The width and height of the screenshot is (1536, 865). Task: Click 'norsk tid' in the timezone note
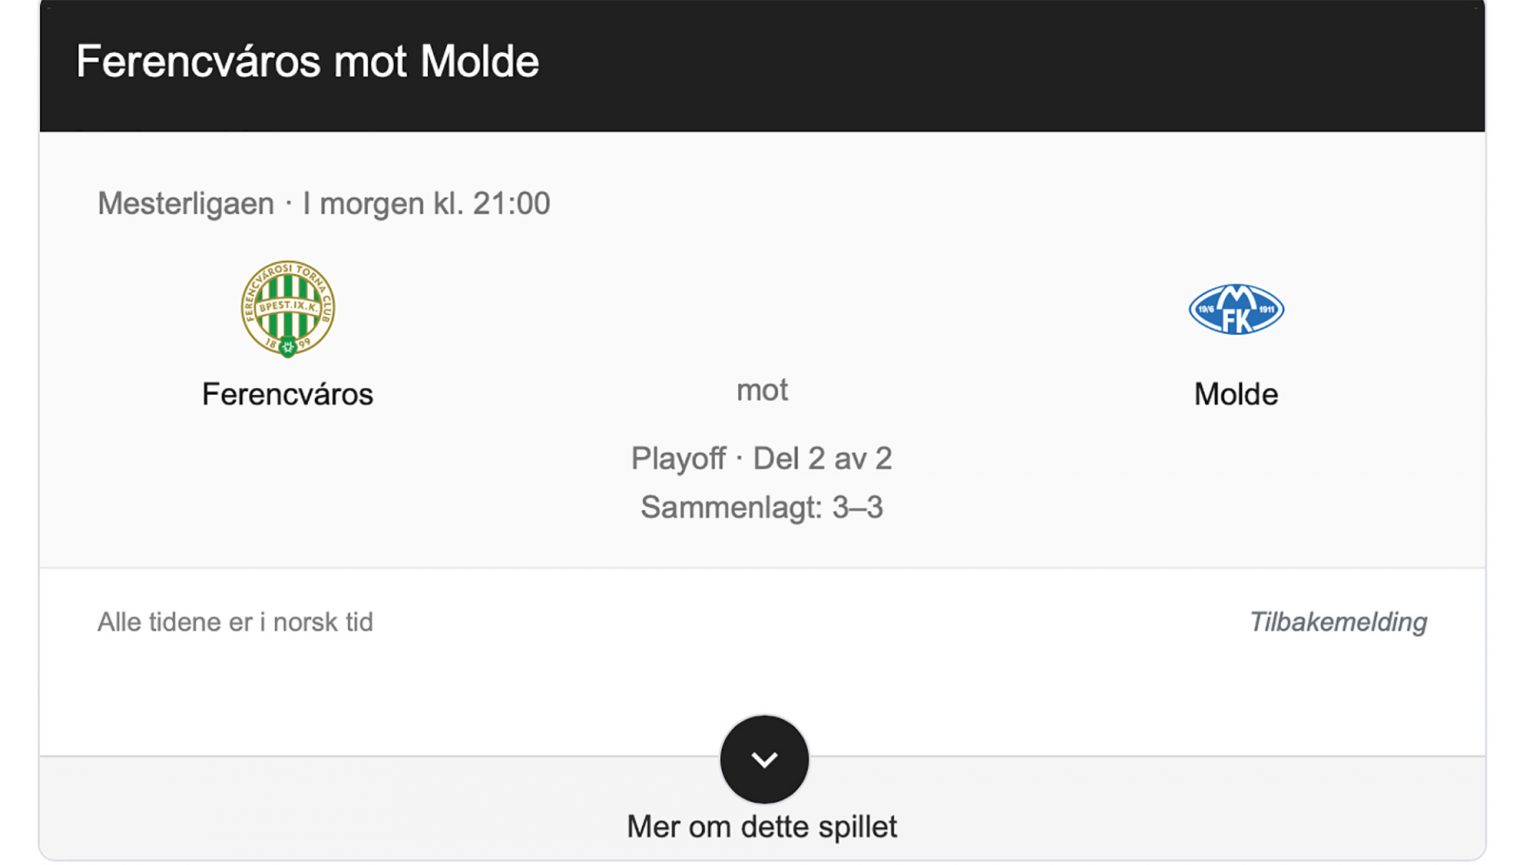(323, 622)
